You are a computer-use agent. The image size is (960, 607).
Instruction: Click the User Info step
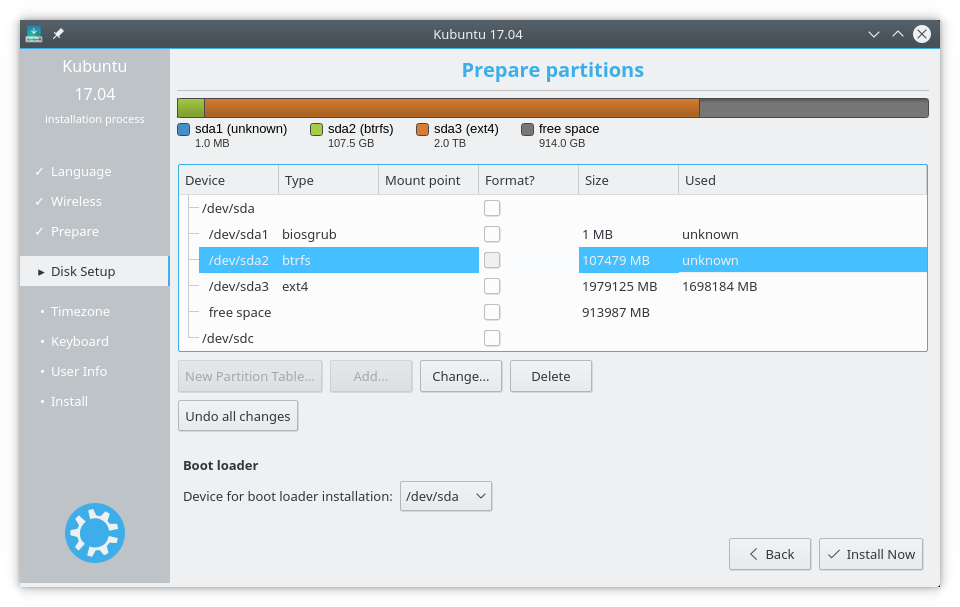(x=78, y=371)
